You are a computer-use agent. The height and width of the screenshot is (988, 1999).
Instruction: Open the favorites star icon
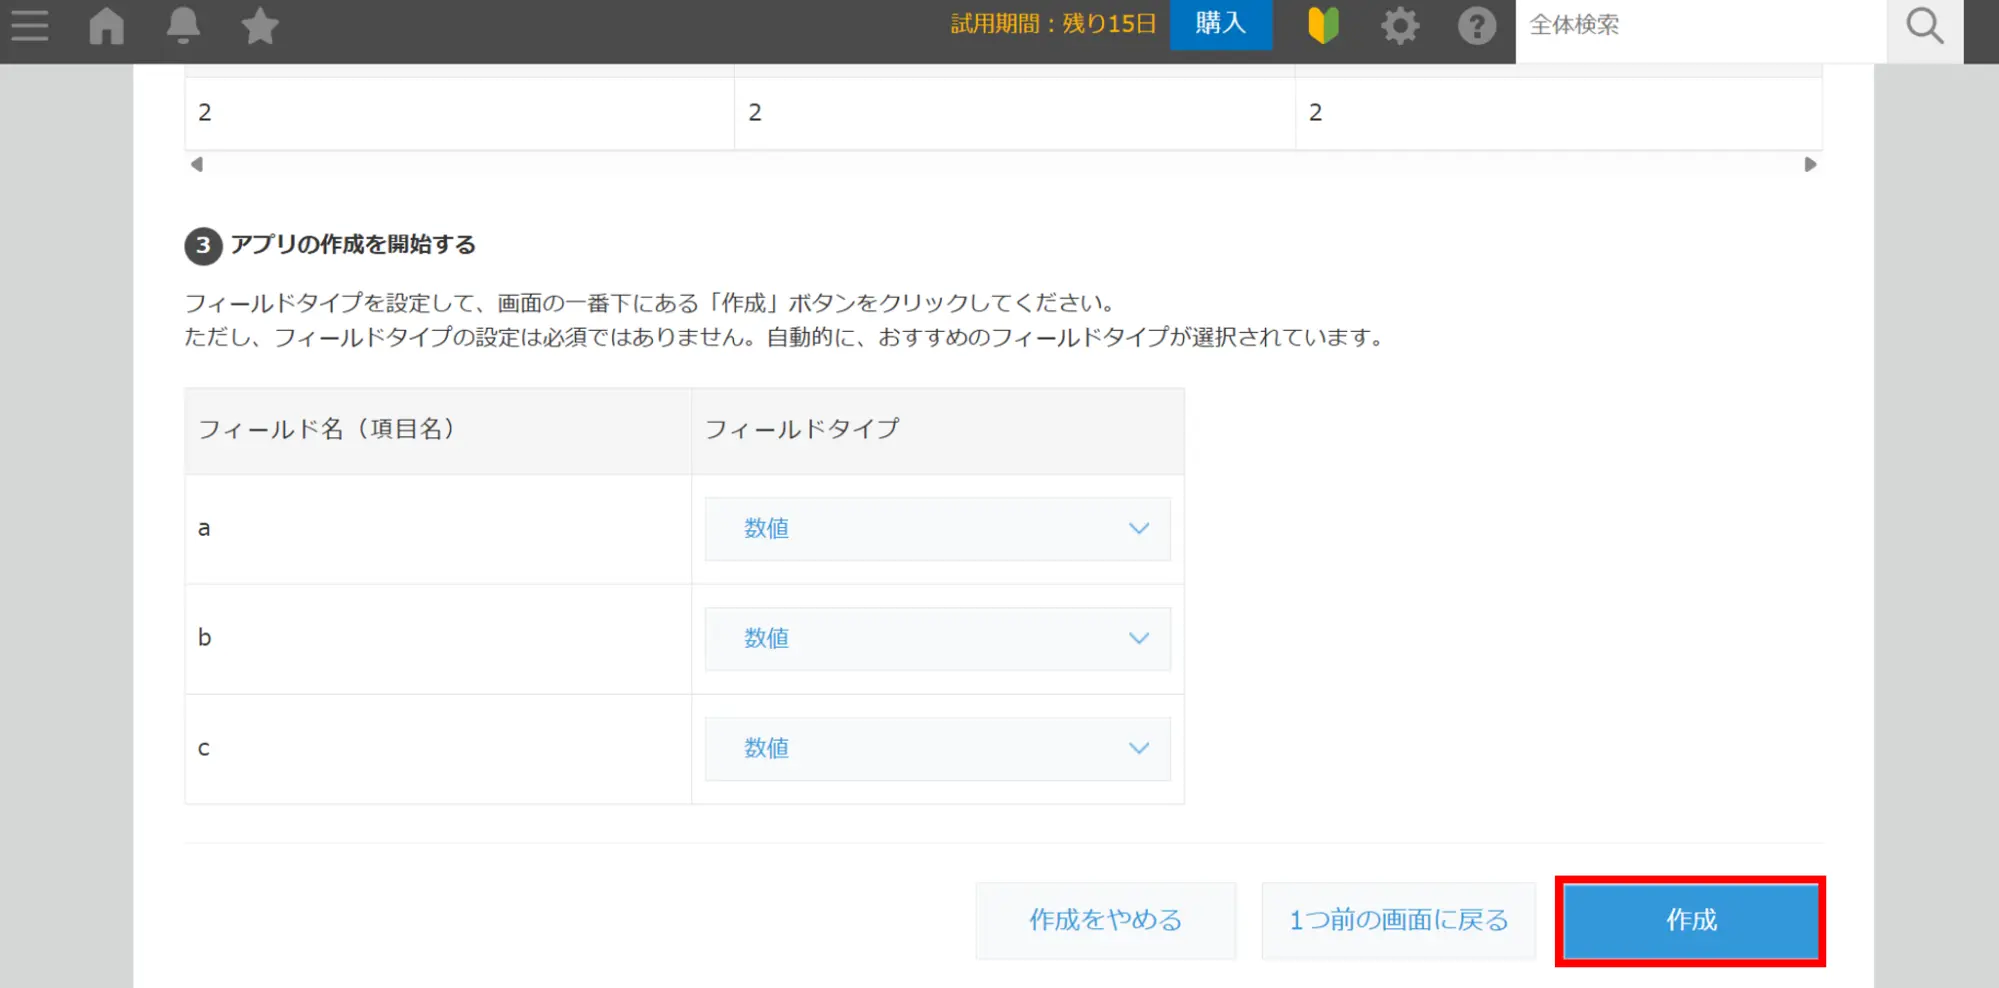260,25
